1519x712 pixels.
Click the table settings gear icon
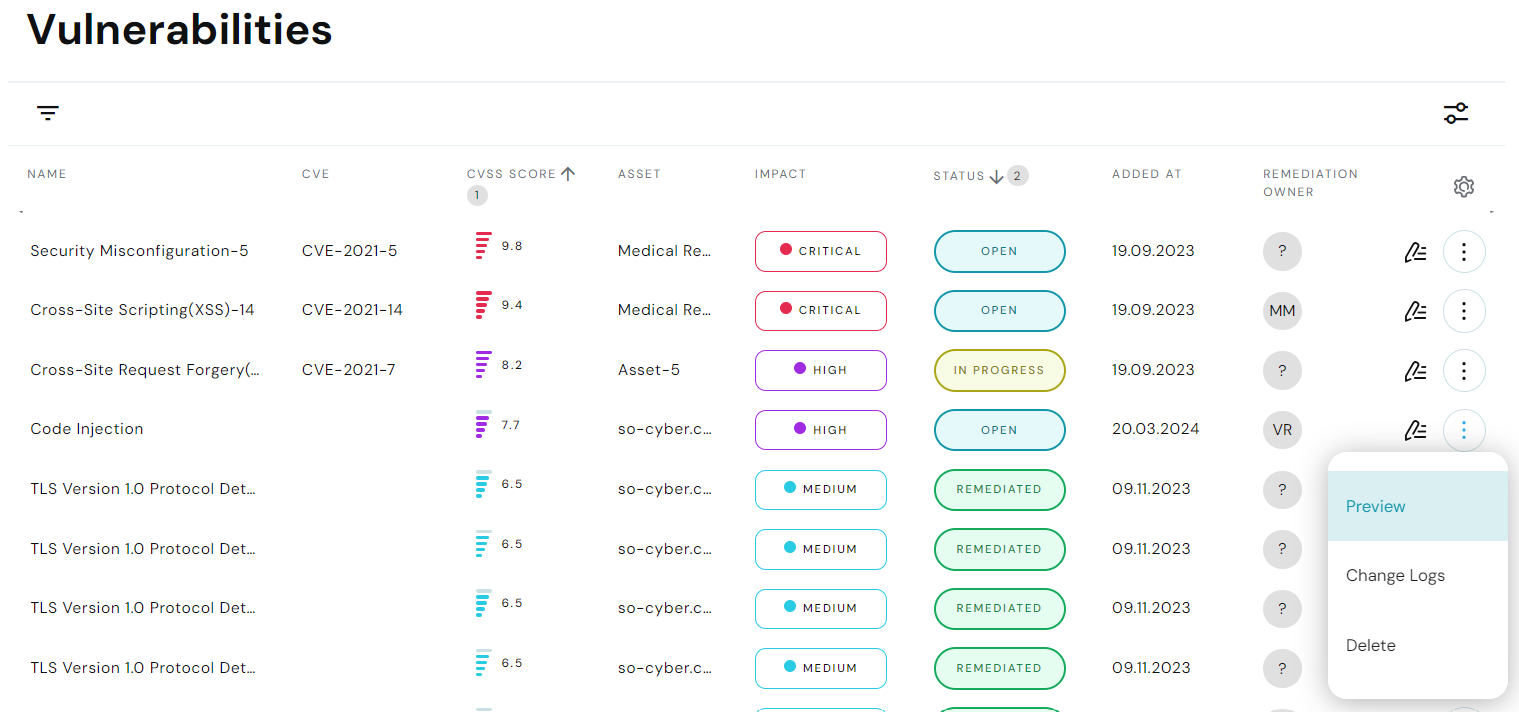(x=1464, y=187)
